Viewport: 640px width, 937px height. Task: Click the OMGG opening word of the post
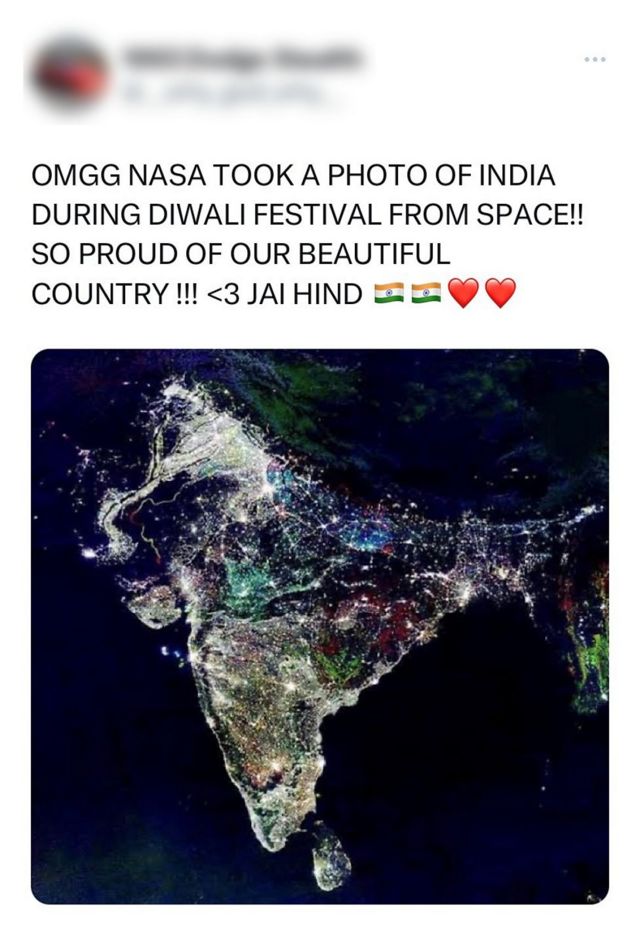(x=73, y=177)
